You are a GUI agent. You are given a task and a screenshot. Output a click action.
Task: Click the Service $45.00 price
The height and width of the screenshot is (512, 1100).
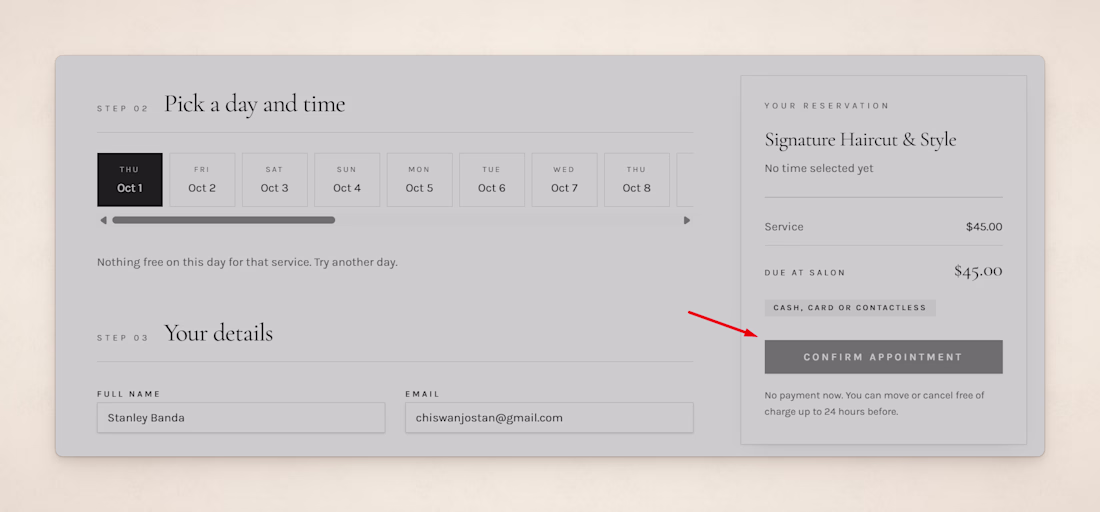click(984, 227)
